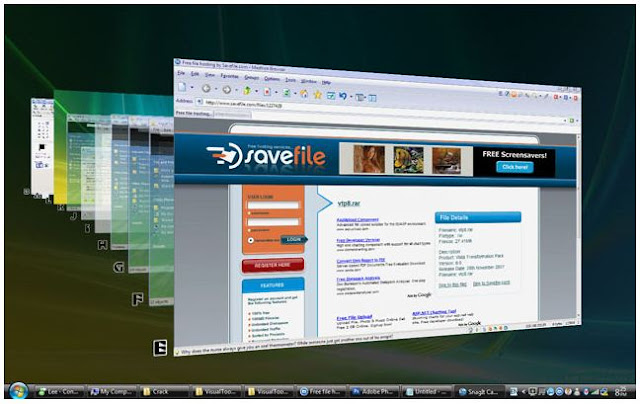Open dropdown arrow beside Stop icon
The height and width of the screenshot is (404, 640).
pos(276,92)
